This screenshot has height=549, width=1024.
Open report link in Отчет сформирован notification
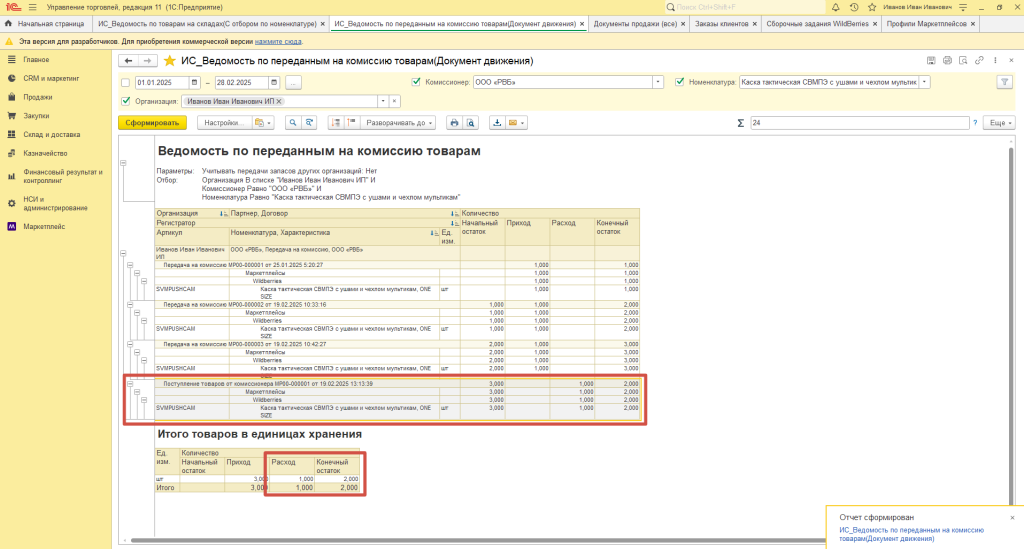911,535
